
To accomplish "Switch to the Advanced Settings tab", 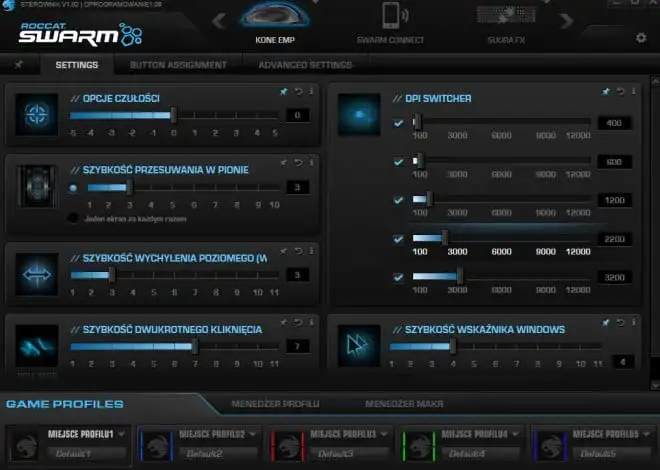I will [306, 65].
